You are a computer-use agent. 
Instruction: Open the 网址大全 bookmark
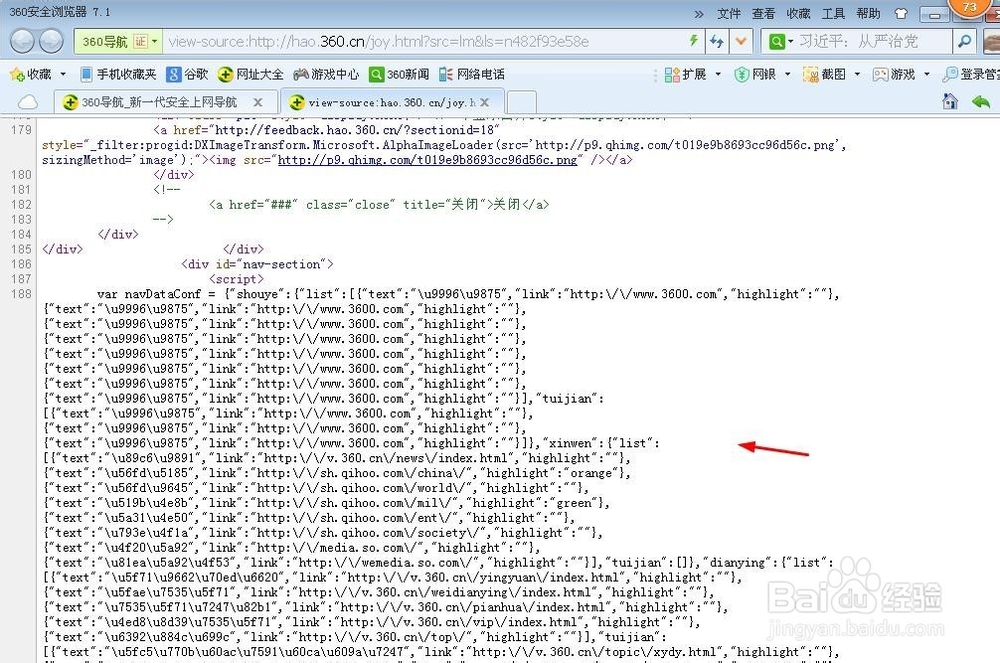(x=251, y=75)
